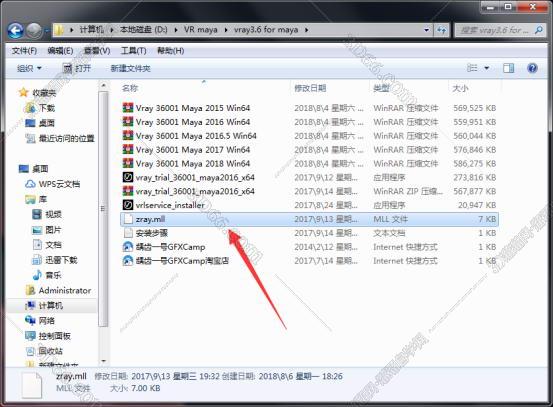Click the WinRAR icon of Vray 36001 Maya 2018 Win64
Viewport: 553px width, 407px height.
(127, 163)
